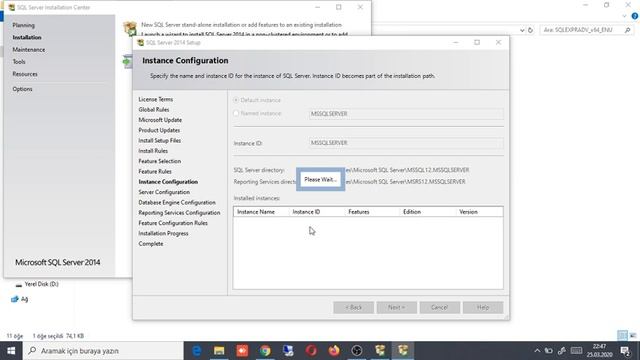The height and width of the screenshot is (360, 640).
Task: Launch Microsoft Edge from the taskbar
Action: (x=197, y=351)
